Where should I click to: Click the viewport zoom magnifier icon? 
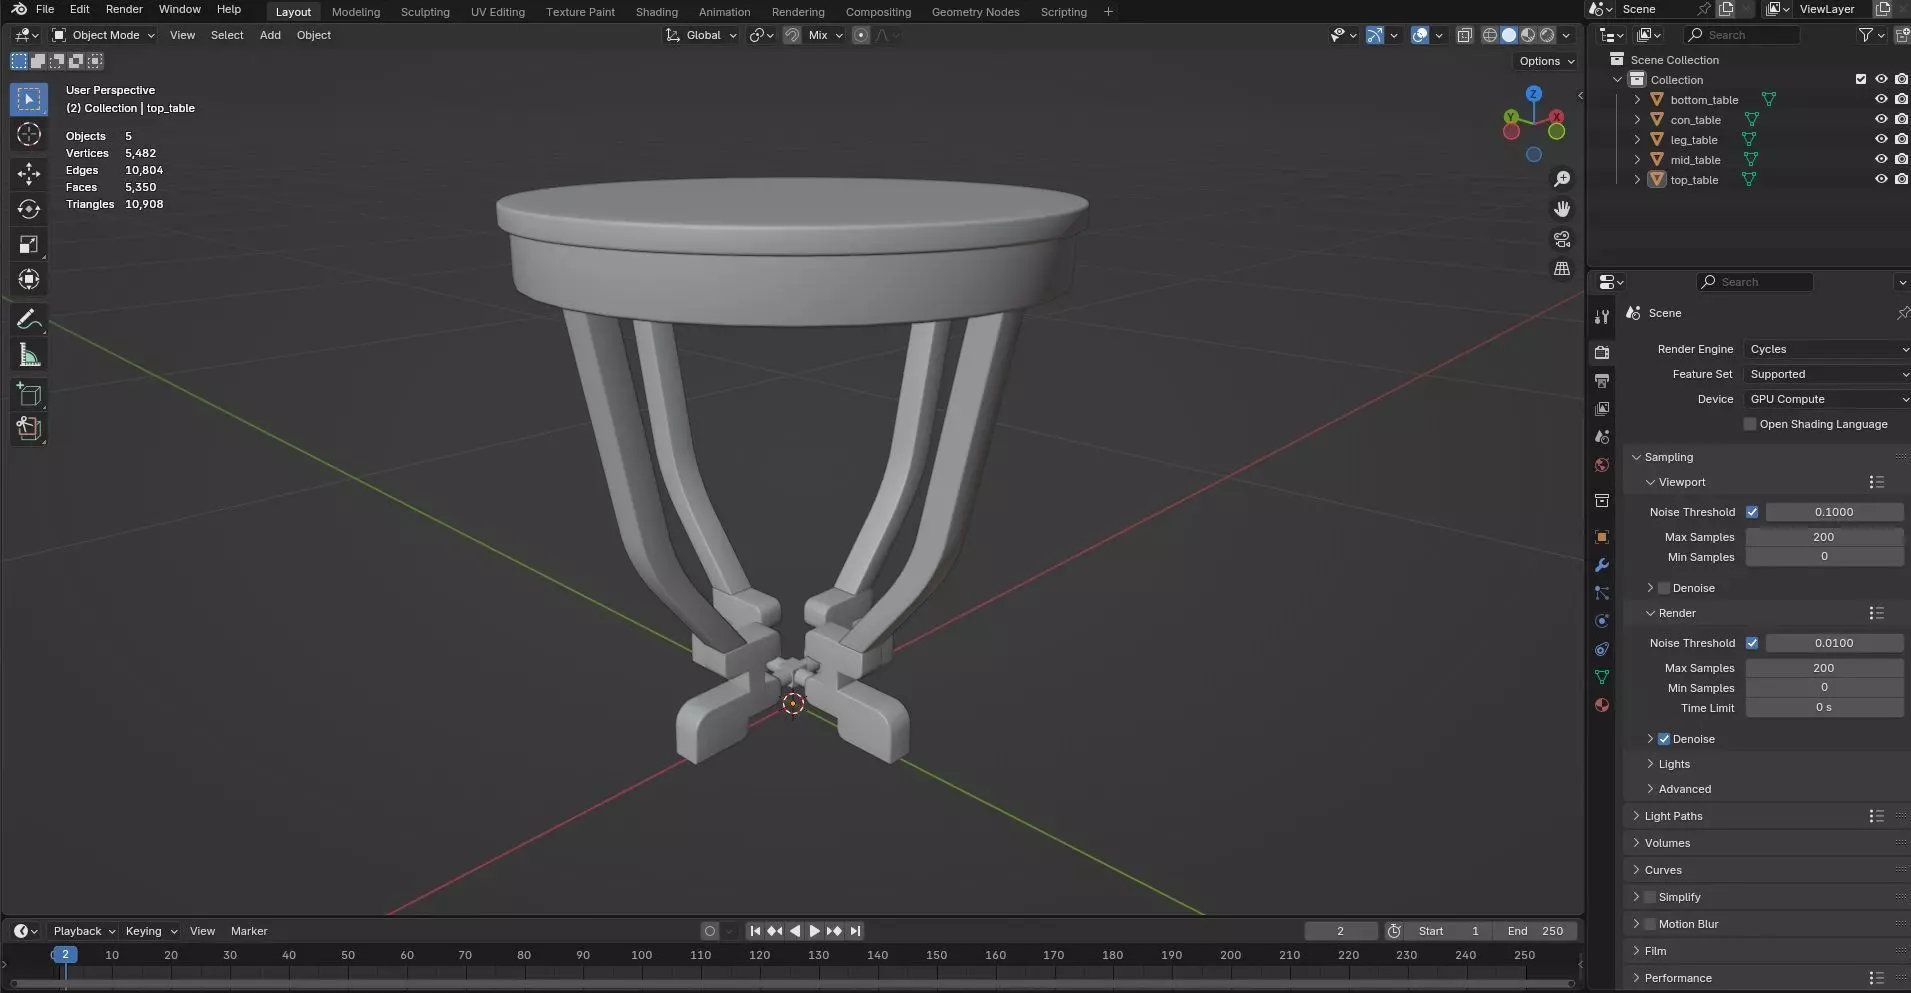tap(1561, 179)
